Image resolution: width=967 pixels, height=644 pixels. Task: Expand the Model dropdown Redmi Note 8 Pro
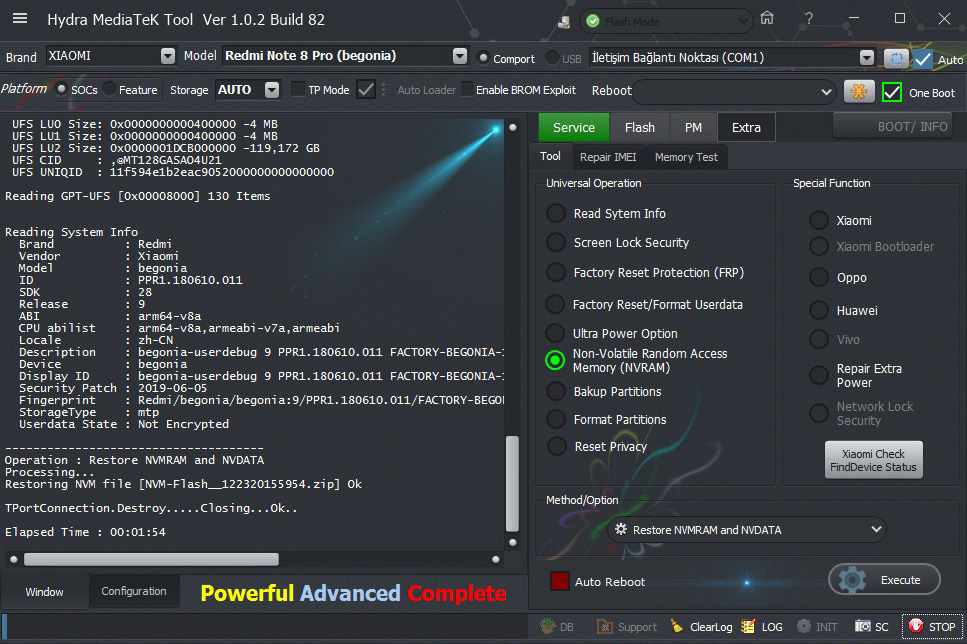click(x=459, y=56)
